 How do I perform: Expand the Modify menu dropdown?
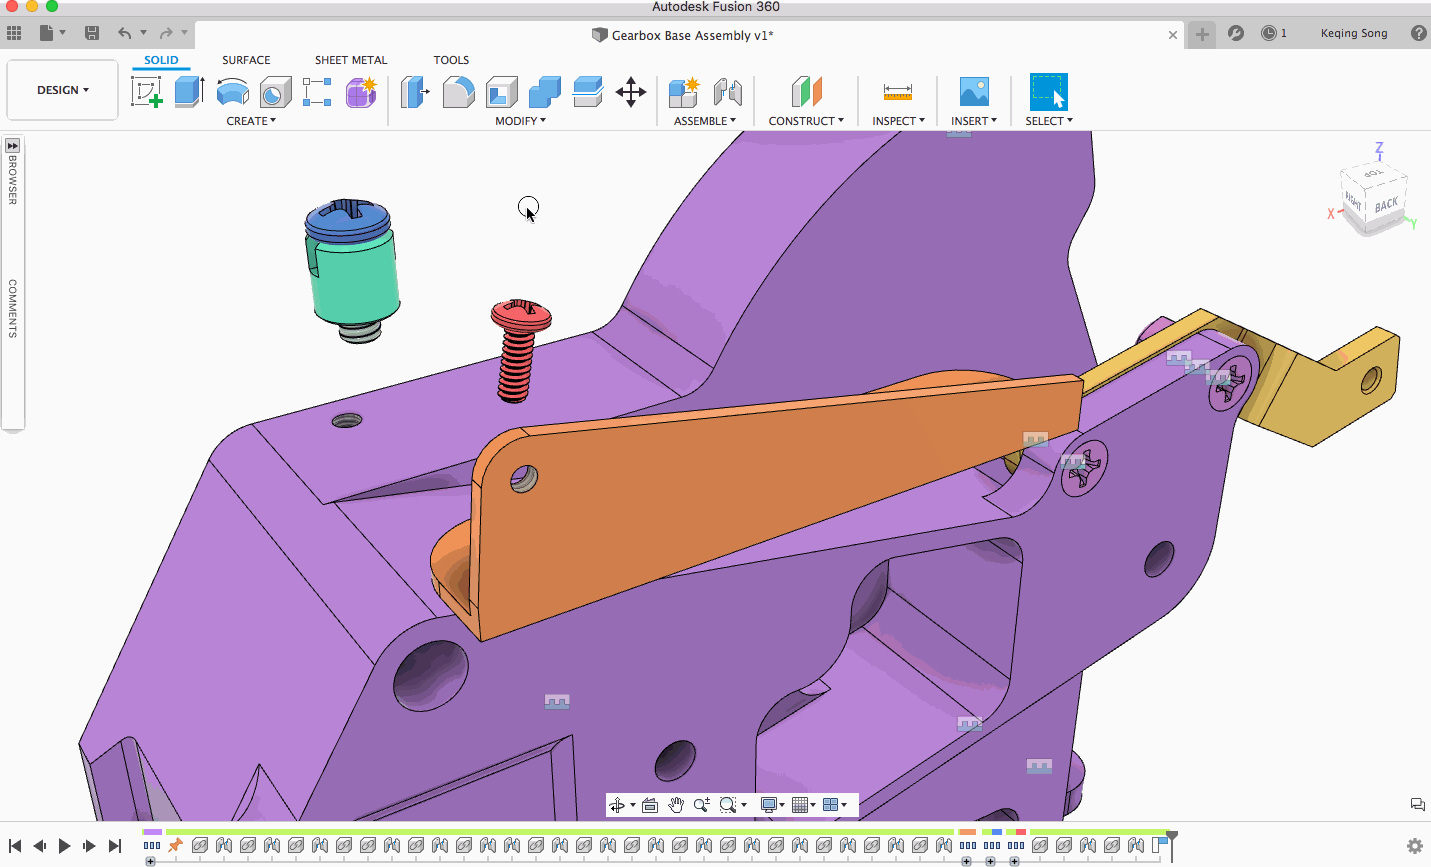coord(520,121)
